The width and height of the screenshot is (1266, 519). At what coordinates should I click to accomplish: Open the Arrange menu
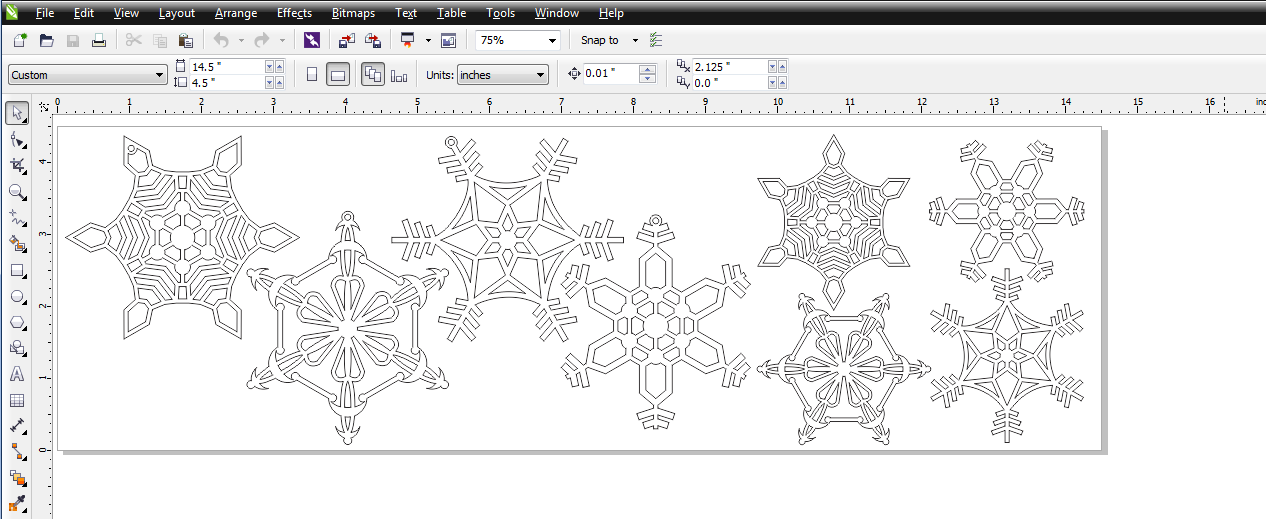(x=236, y=13)
